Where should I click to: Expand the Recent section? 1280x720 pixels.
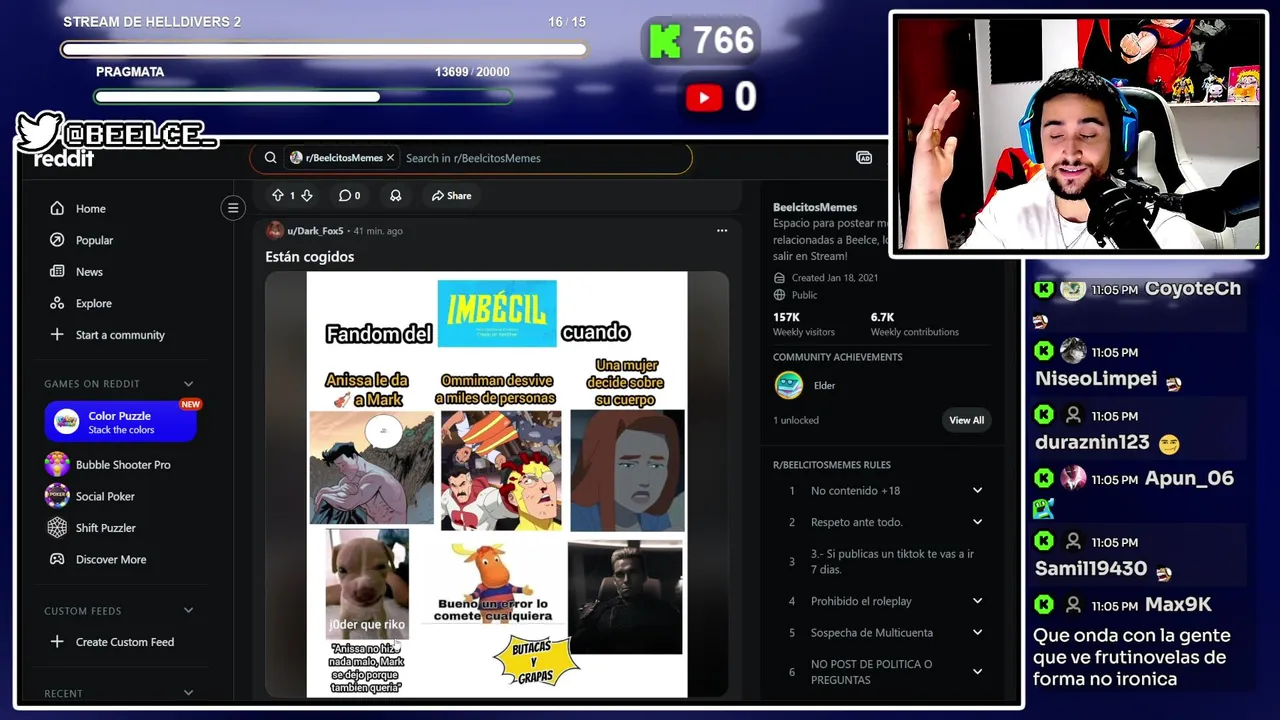click(188, 693)
